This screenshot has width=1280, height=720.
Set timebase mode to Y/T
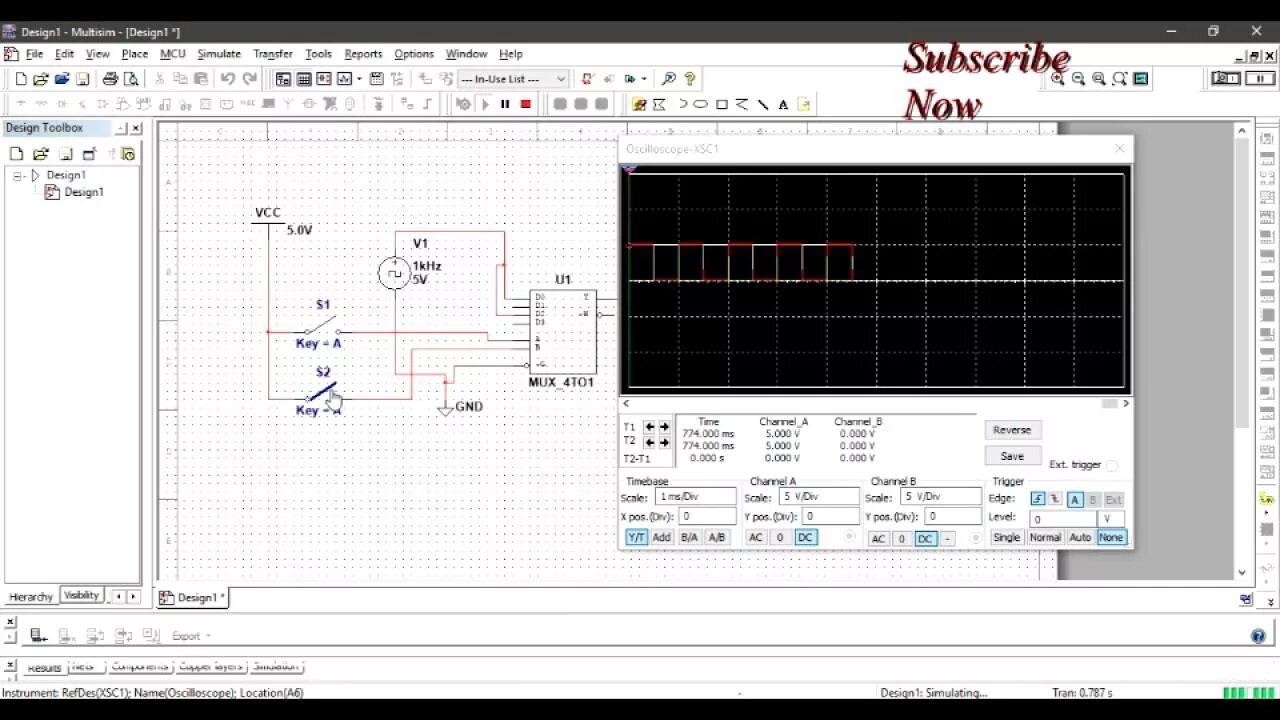(636, 538)
